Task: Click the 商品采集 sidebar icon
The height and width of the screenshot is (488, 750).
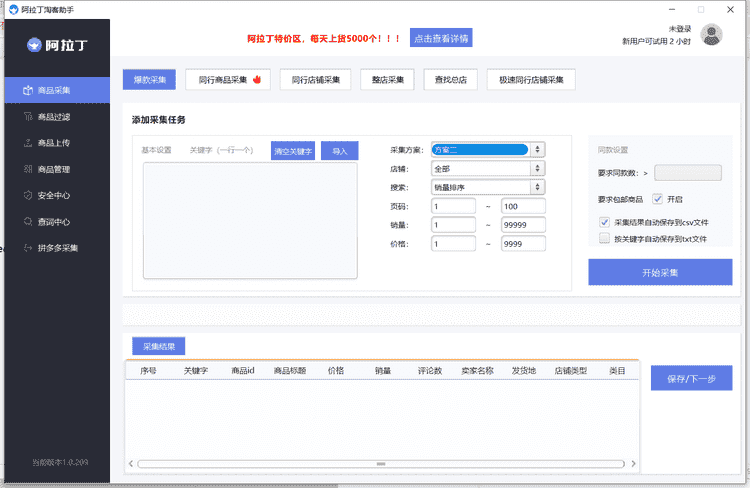Action: coord(28,90)
